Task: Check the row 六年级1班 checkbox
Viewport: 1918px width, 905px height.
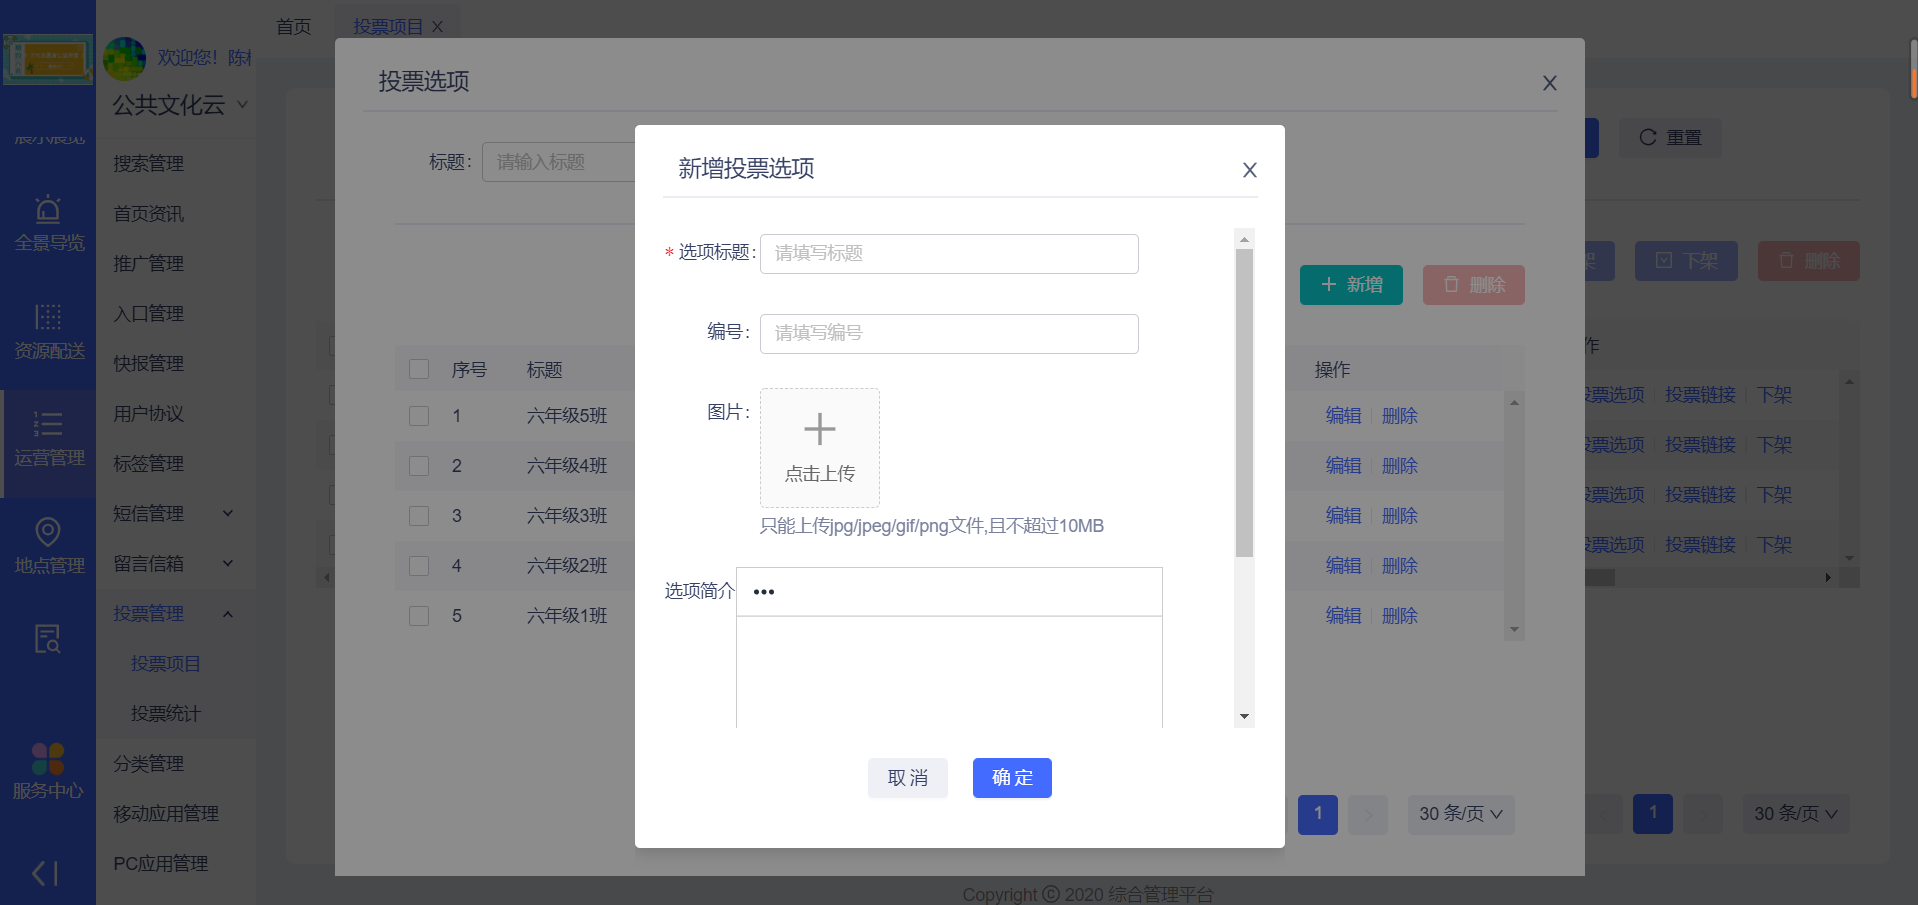Action: point(419,616)
